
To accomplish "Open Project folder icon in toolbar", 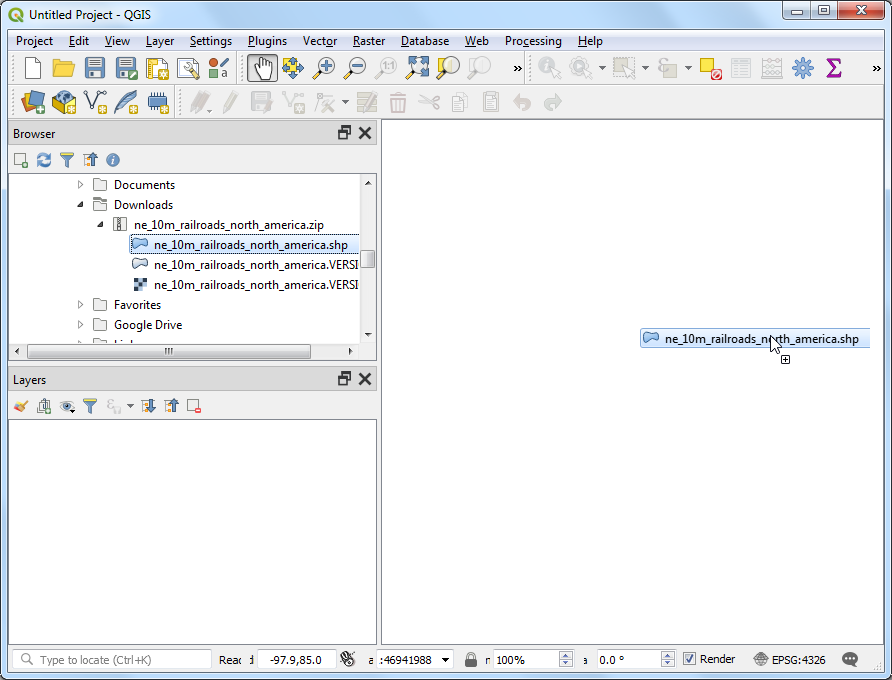I will tap(64, 68).
